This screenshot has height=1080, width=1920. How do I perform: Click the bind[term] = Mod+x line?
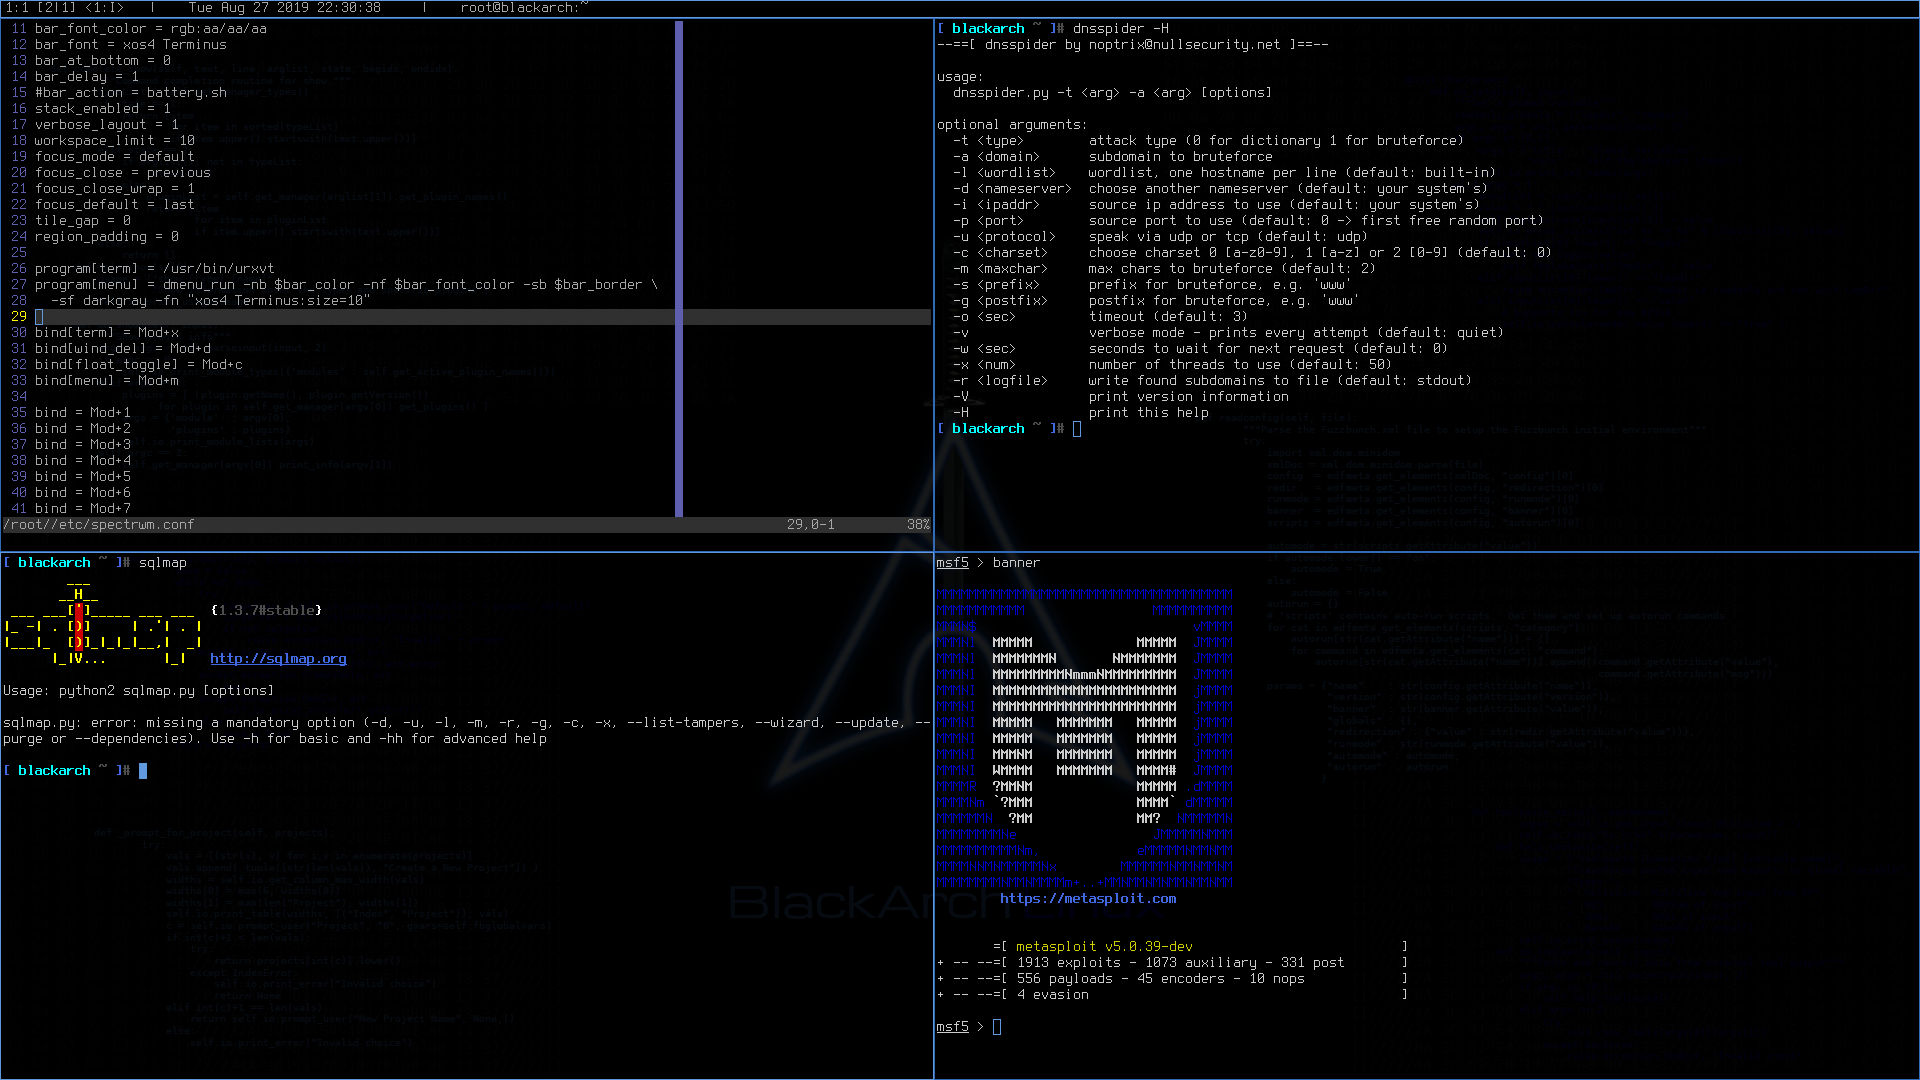(x=107, y=333)
